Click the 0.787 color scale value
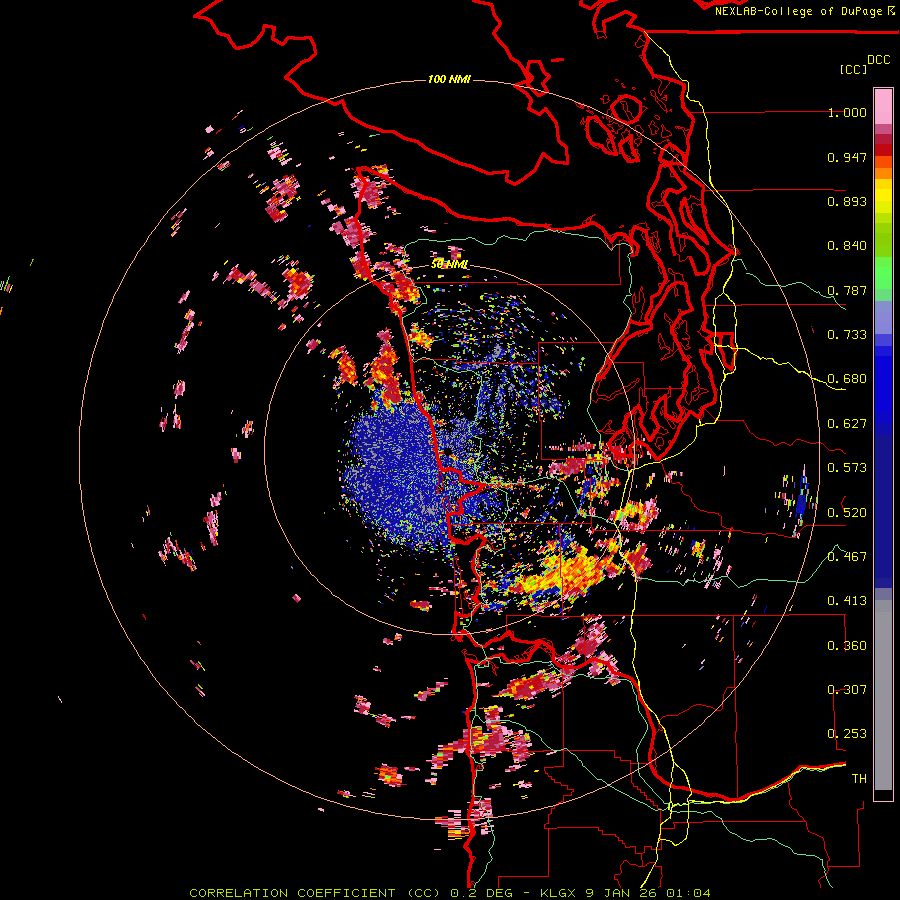 (x=847, y=290)
